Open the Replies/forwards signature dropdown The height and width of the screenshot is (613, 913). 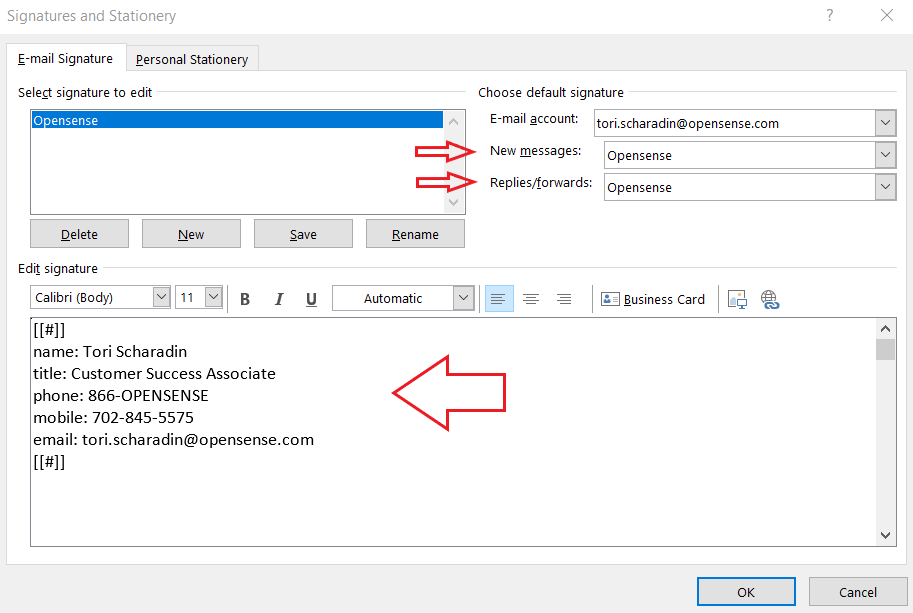coord(885,187)
